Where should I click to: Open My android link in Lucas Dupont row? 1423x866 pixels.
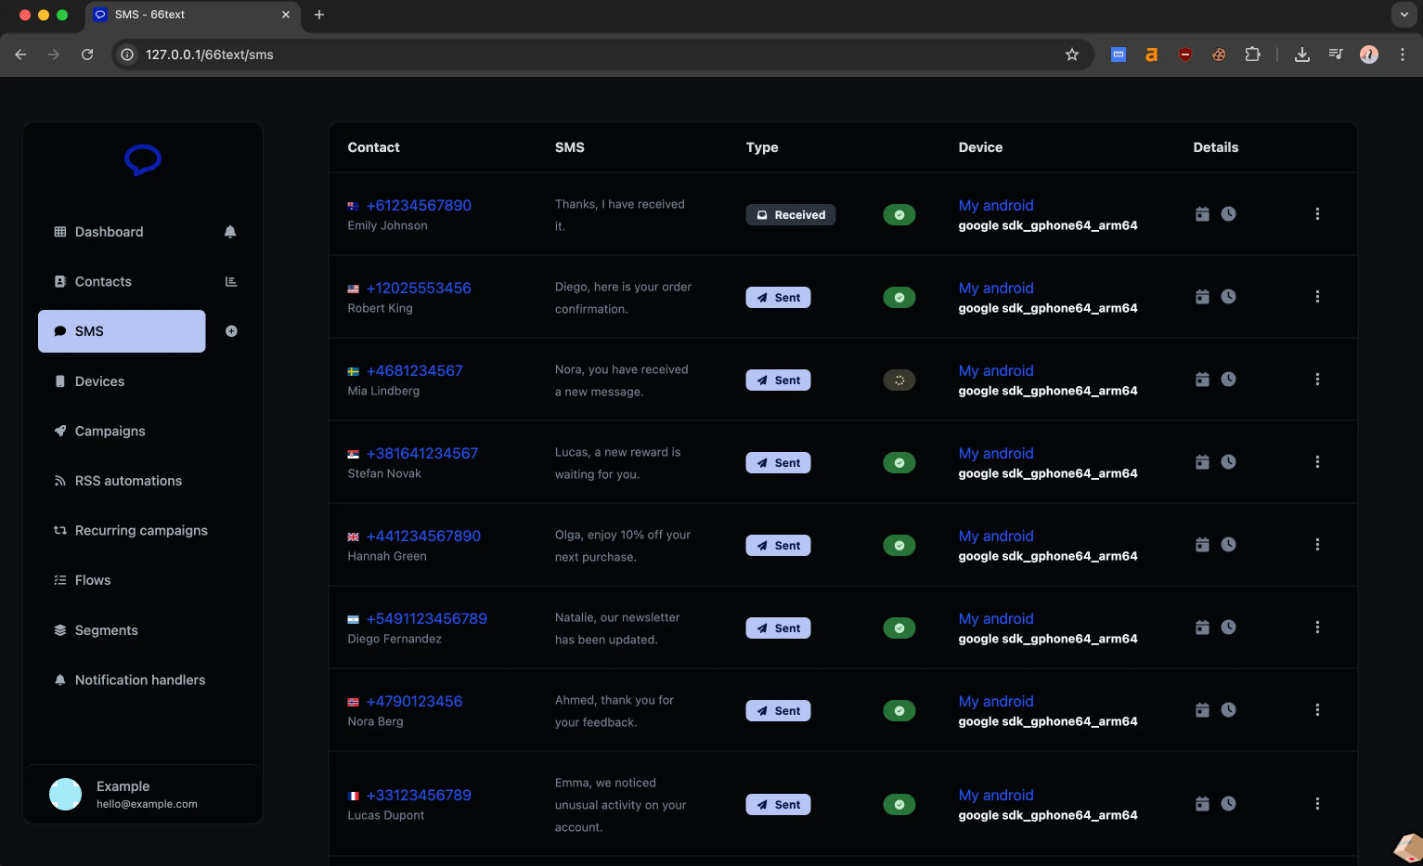click(996, 795)
